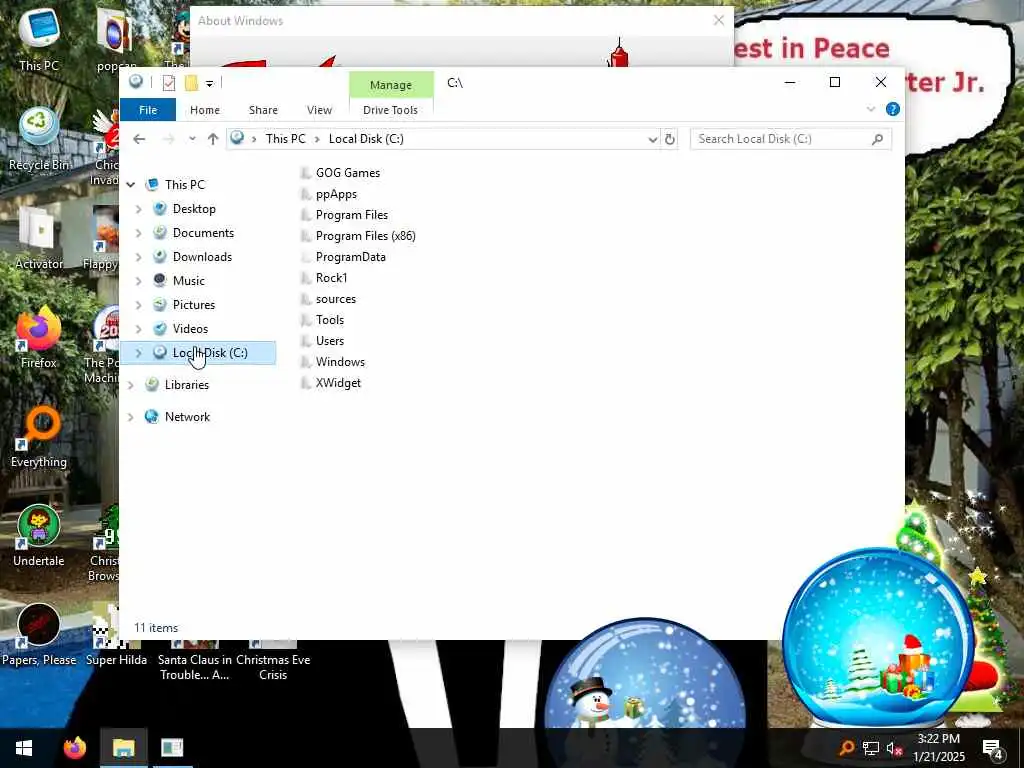Expand the Libraries tree node

click(x=131, y=385)
